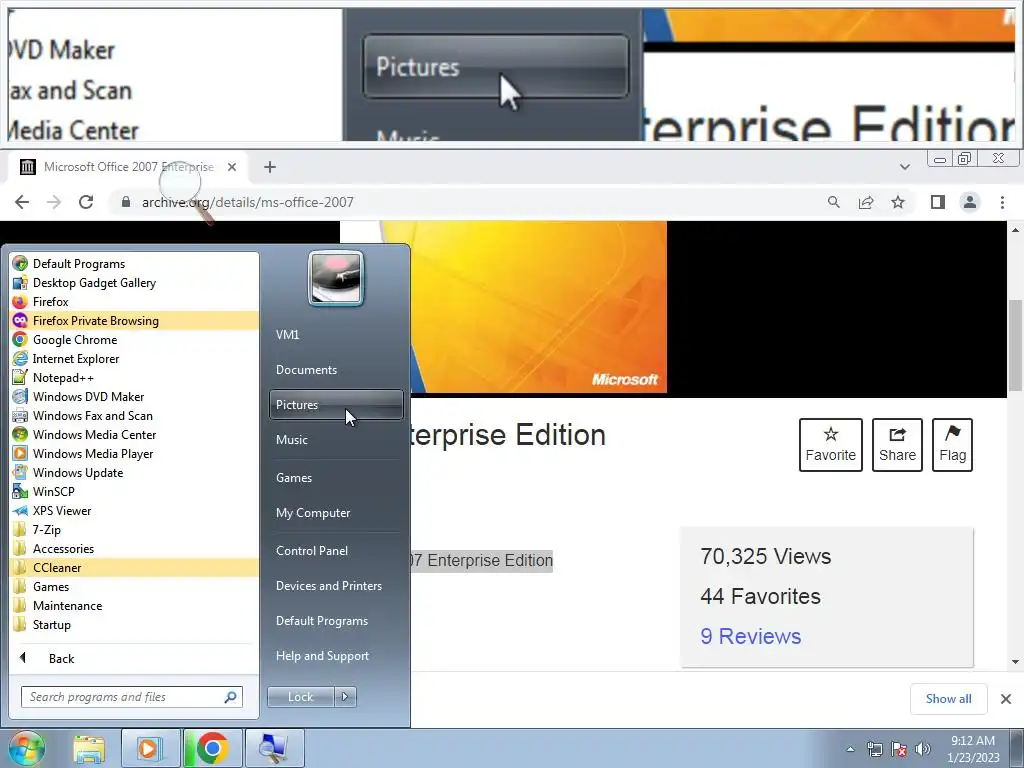Screen dimensions: 1024x768
Task: Open the volume tray icon
Action: click(x=923, y=749)
